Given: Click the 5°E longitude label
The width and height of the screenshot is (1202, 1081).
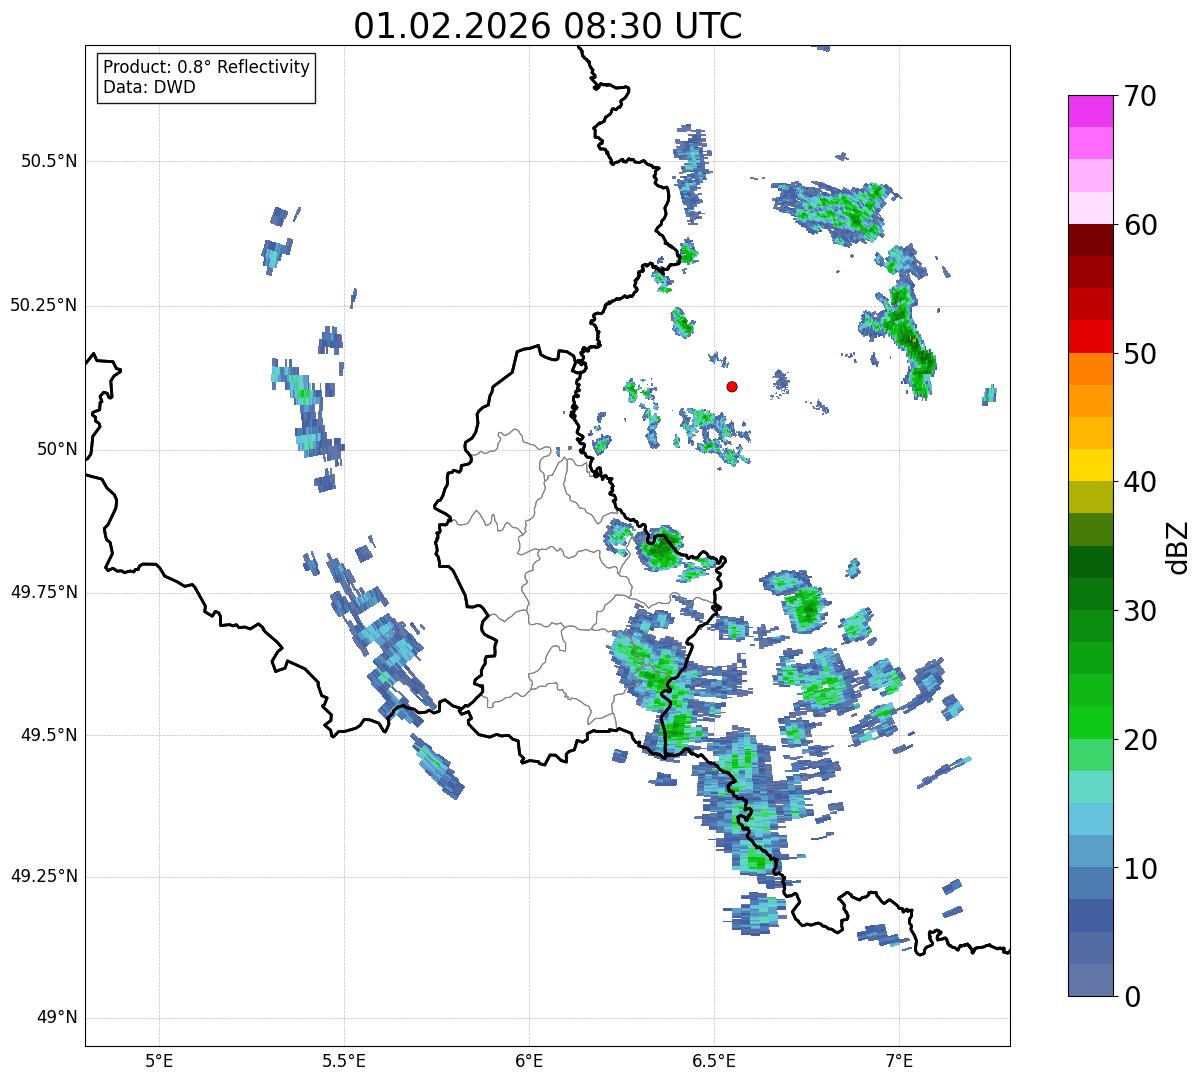Looking at the screenshot, I should coord(159,1060).
